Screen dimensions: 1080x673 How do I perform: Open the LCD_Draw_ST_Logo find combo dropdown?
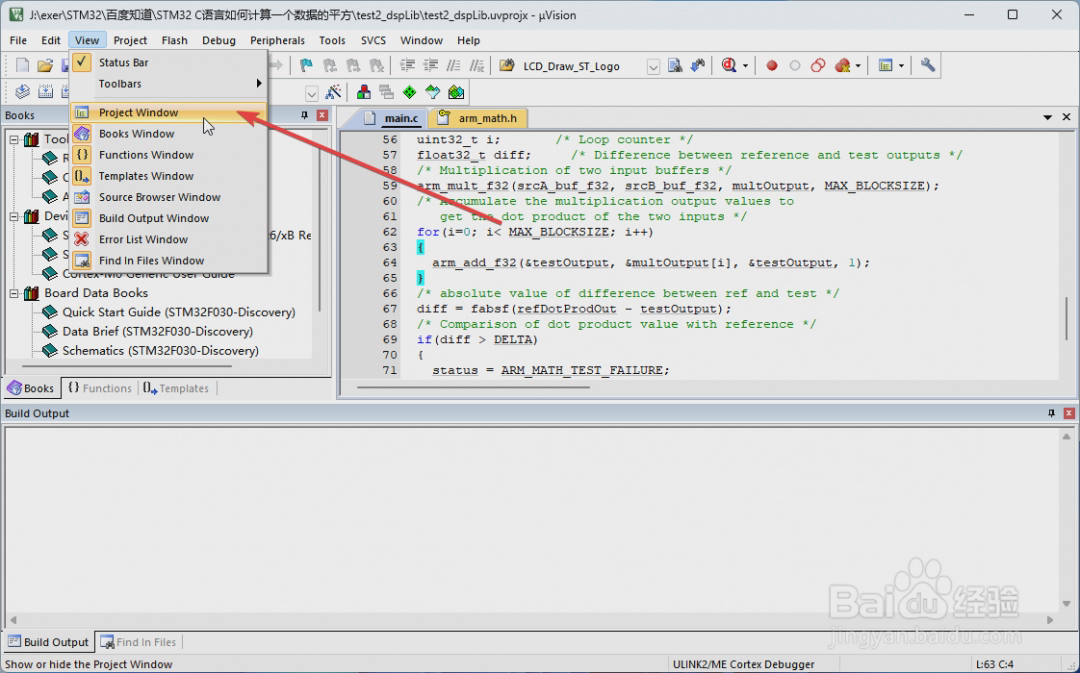(x=653, y=67)
